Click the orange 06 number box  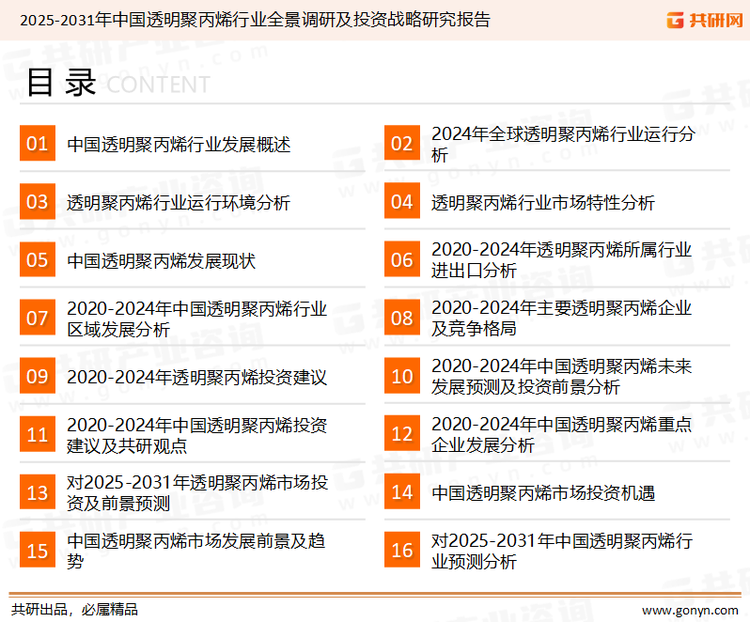[x=402, y=259]
